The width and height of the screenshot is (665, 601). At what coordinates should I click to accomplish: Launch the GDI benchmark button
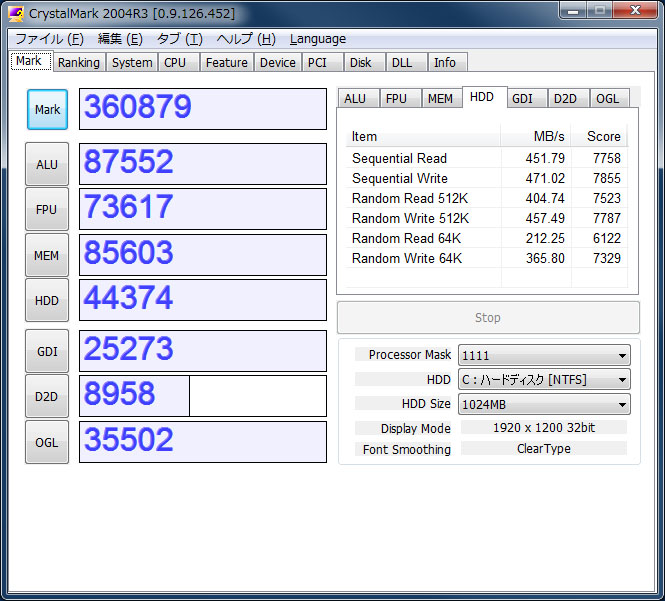(47, 352)
